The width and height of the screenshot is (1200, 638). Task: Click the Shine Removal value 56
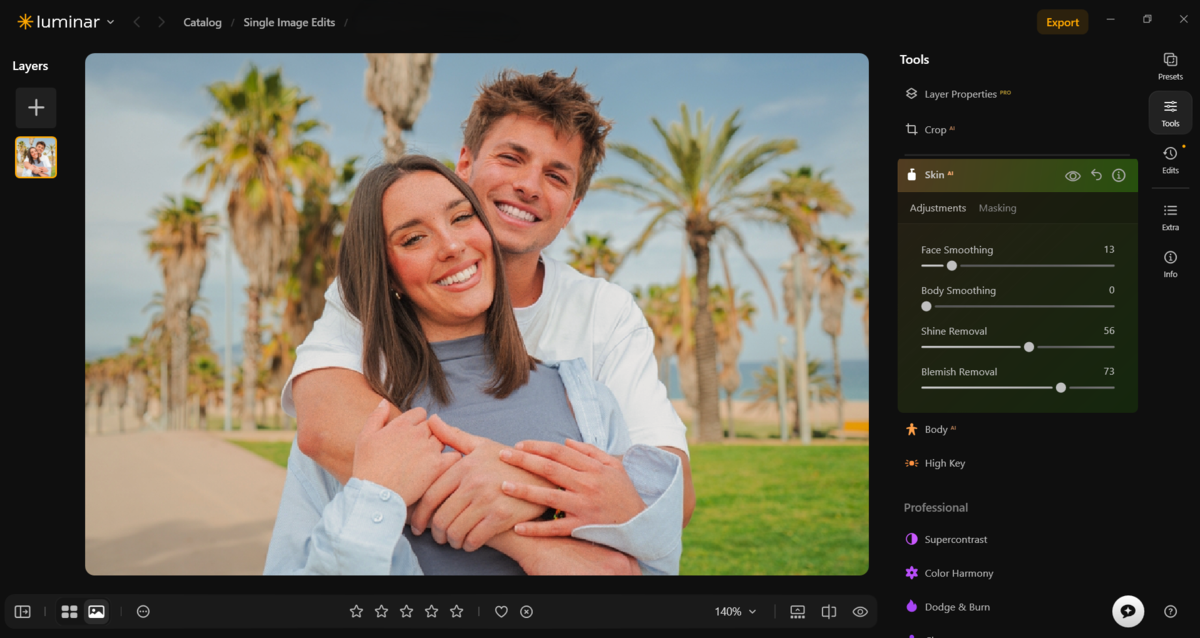click(x=1109, y=330)
